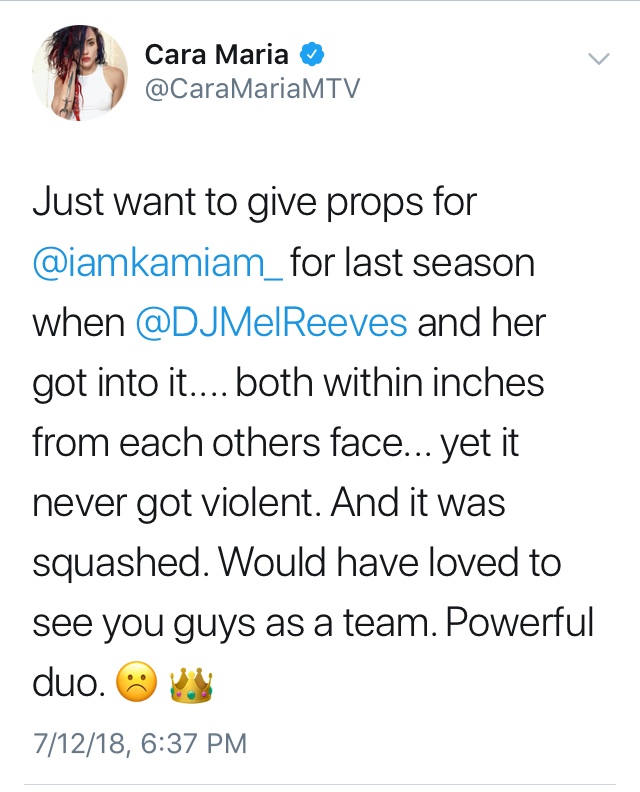The image size is (640, 792).
Task: Open Cara Maria's profile picture
Action: [80, 73]
